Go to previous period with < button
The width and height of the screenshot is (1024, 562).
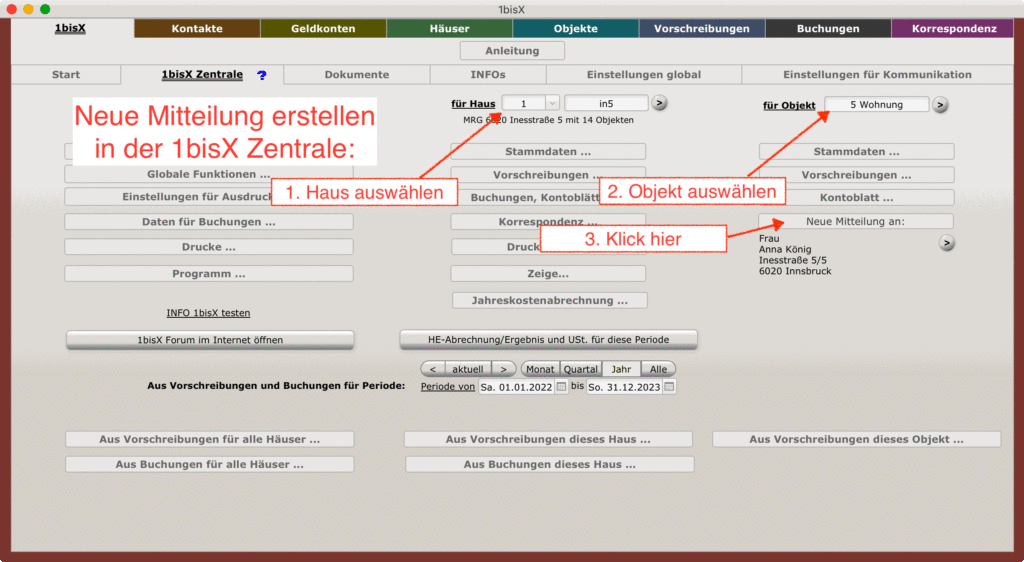(432, 369)
